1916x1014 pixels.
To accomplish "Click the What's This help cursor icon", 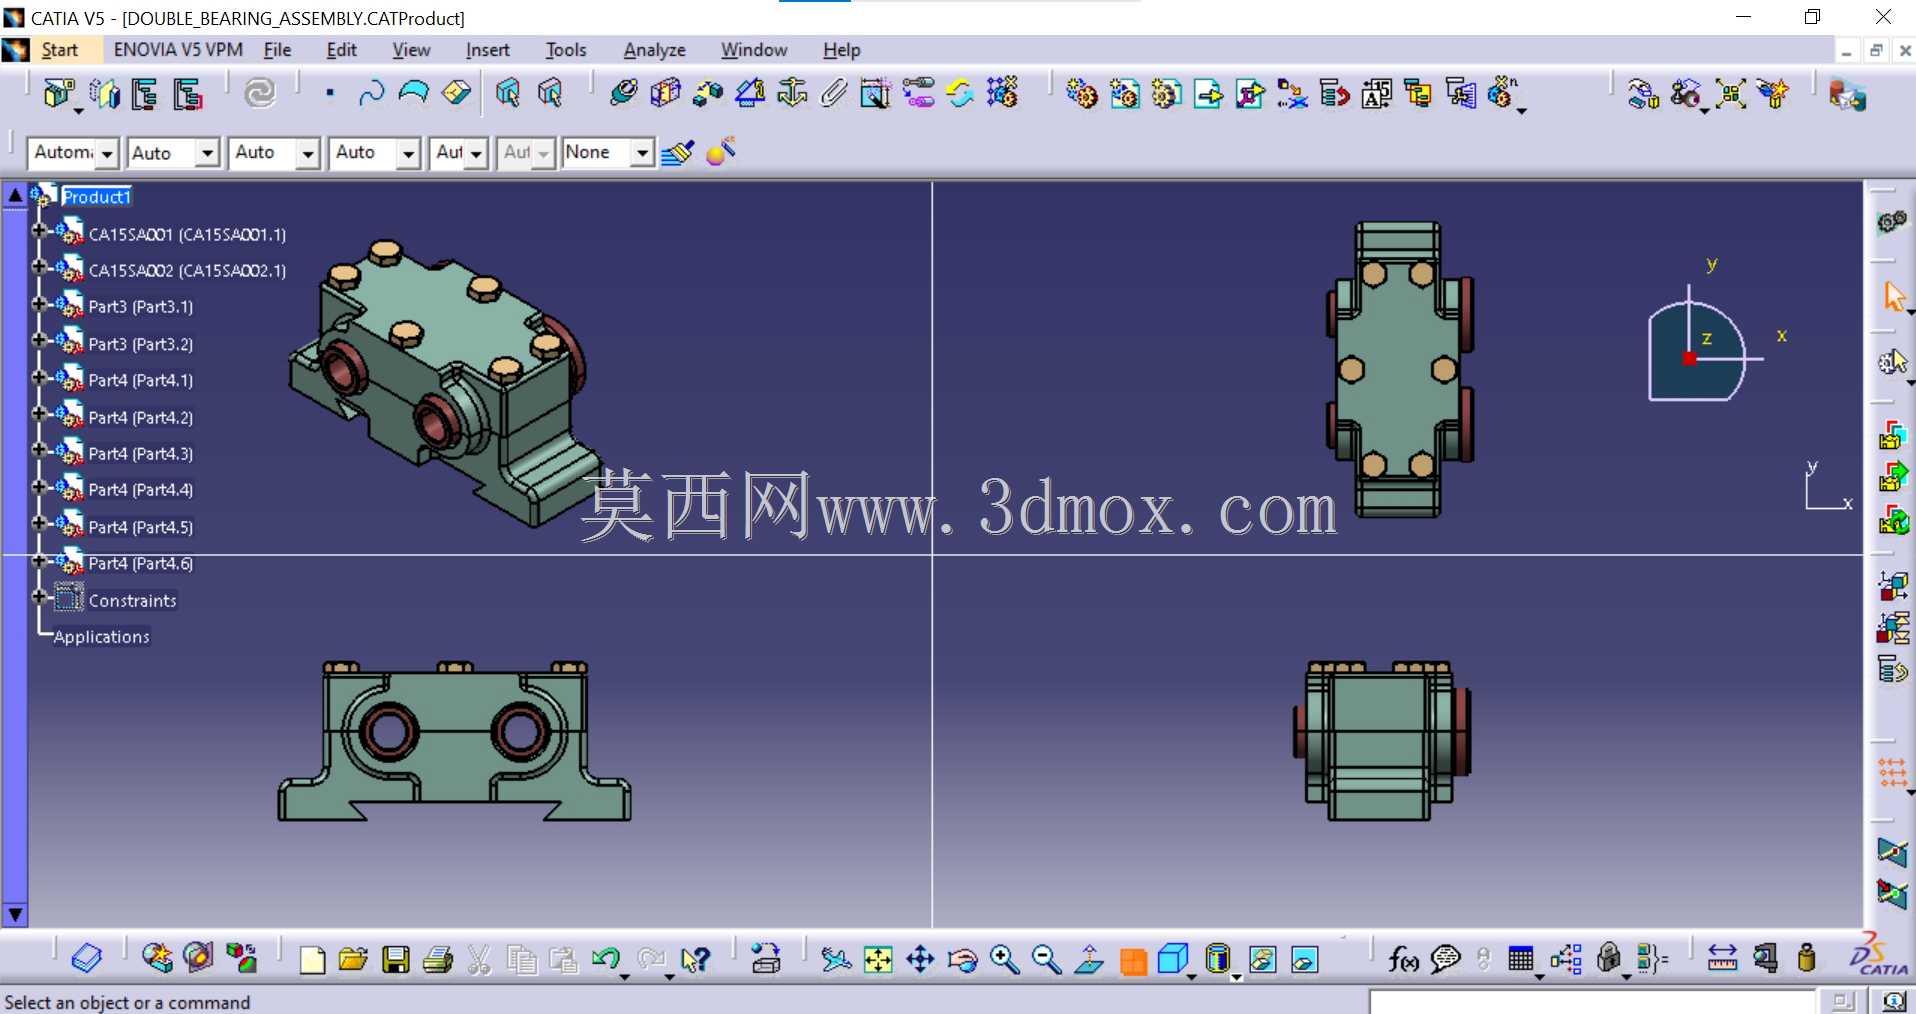I will coord(695,960).
